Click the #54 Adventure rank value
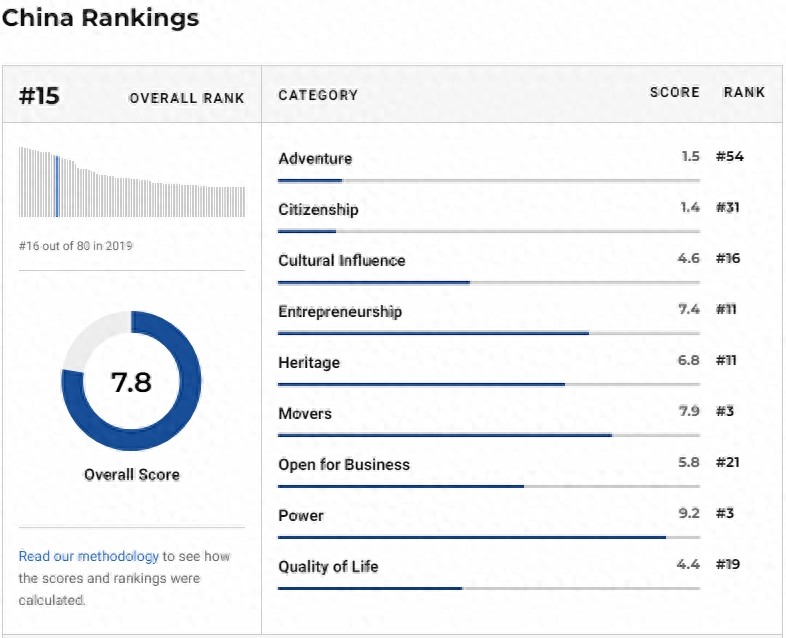 tap(730, 157)
